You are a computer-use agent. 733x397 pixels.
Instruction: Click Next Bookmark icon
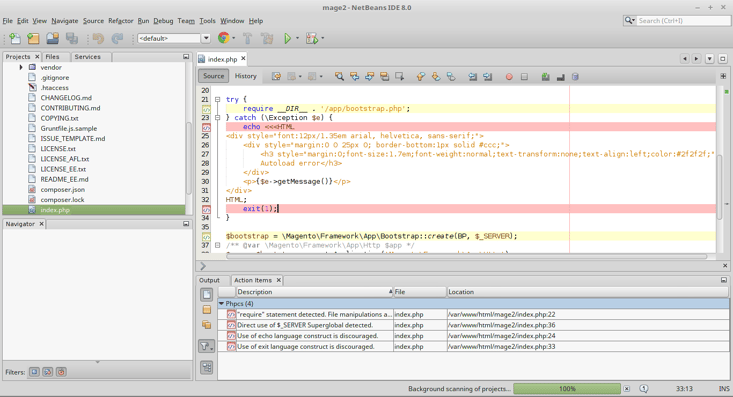click(x=436, y=76)
